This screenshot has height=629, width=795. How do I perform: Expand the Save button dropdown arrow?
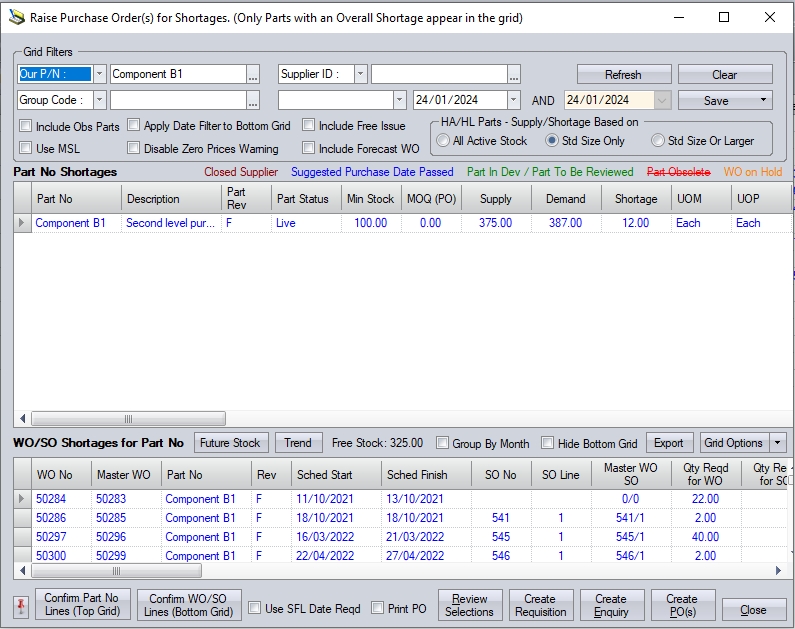(x=762, y=100)
